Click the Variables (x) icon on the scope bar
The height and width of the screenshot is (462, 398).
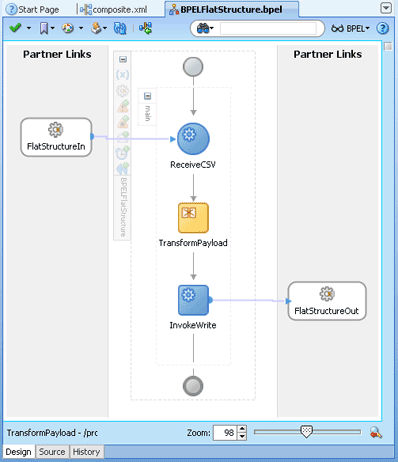122,75
